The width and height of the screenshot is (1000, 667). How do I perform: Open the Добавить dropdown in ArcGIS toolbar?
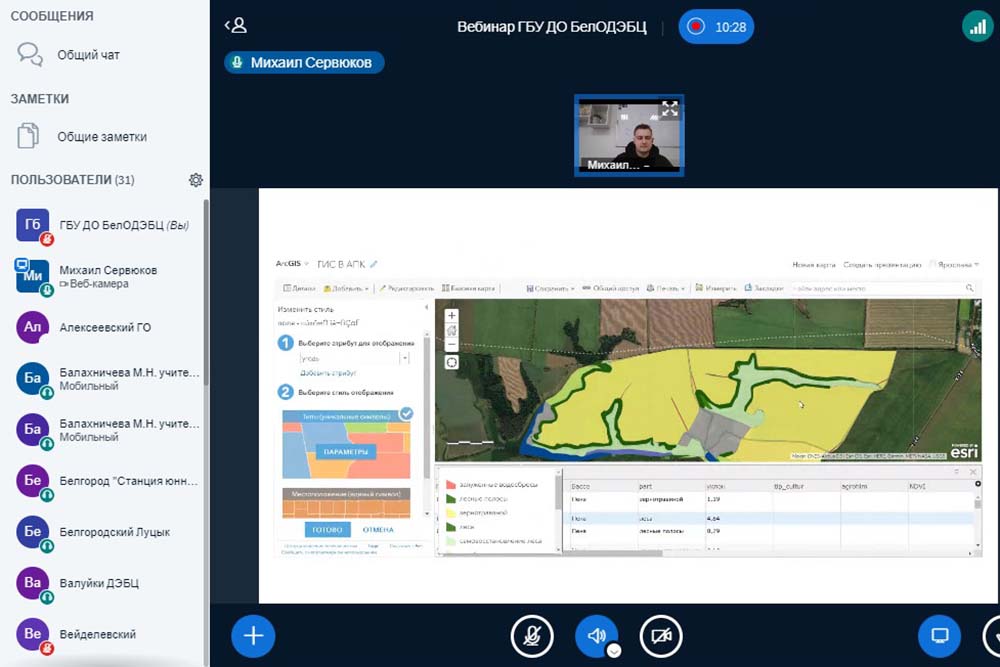click(350, 288)
